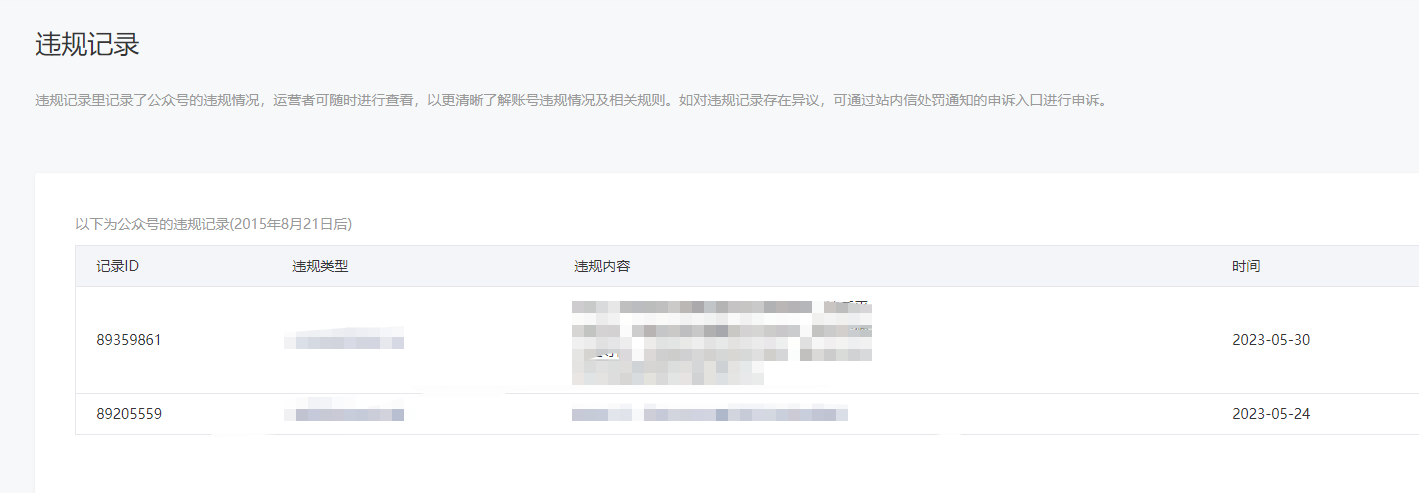1419x493 pixels.
Task: Click blurred violation content of record 89359861
Action: coord(722,341)
